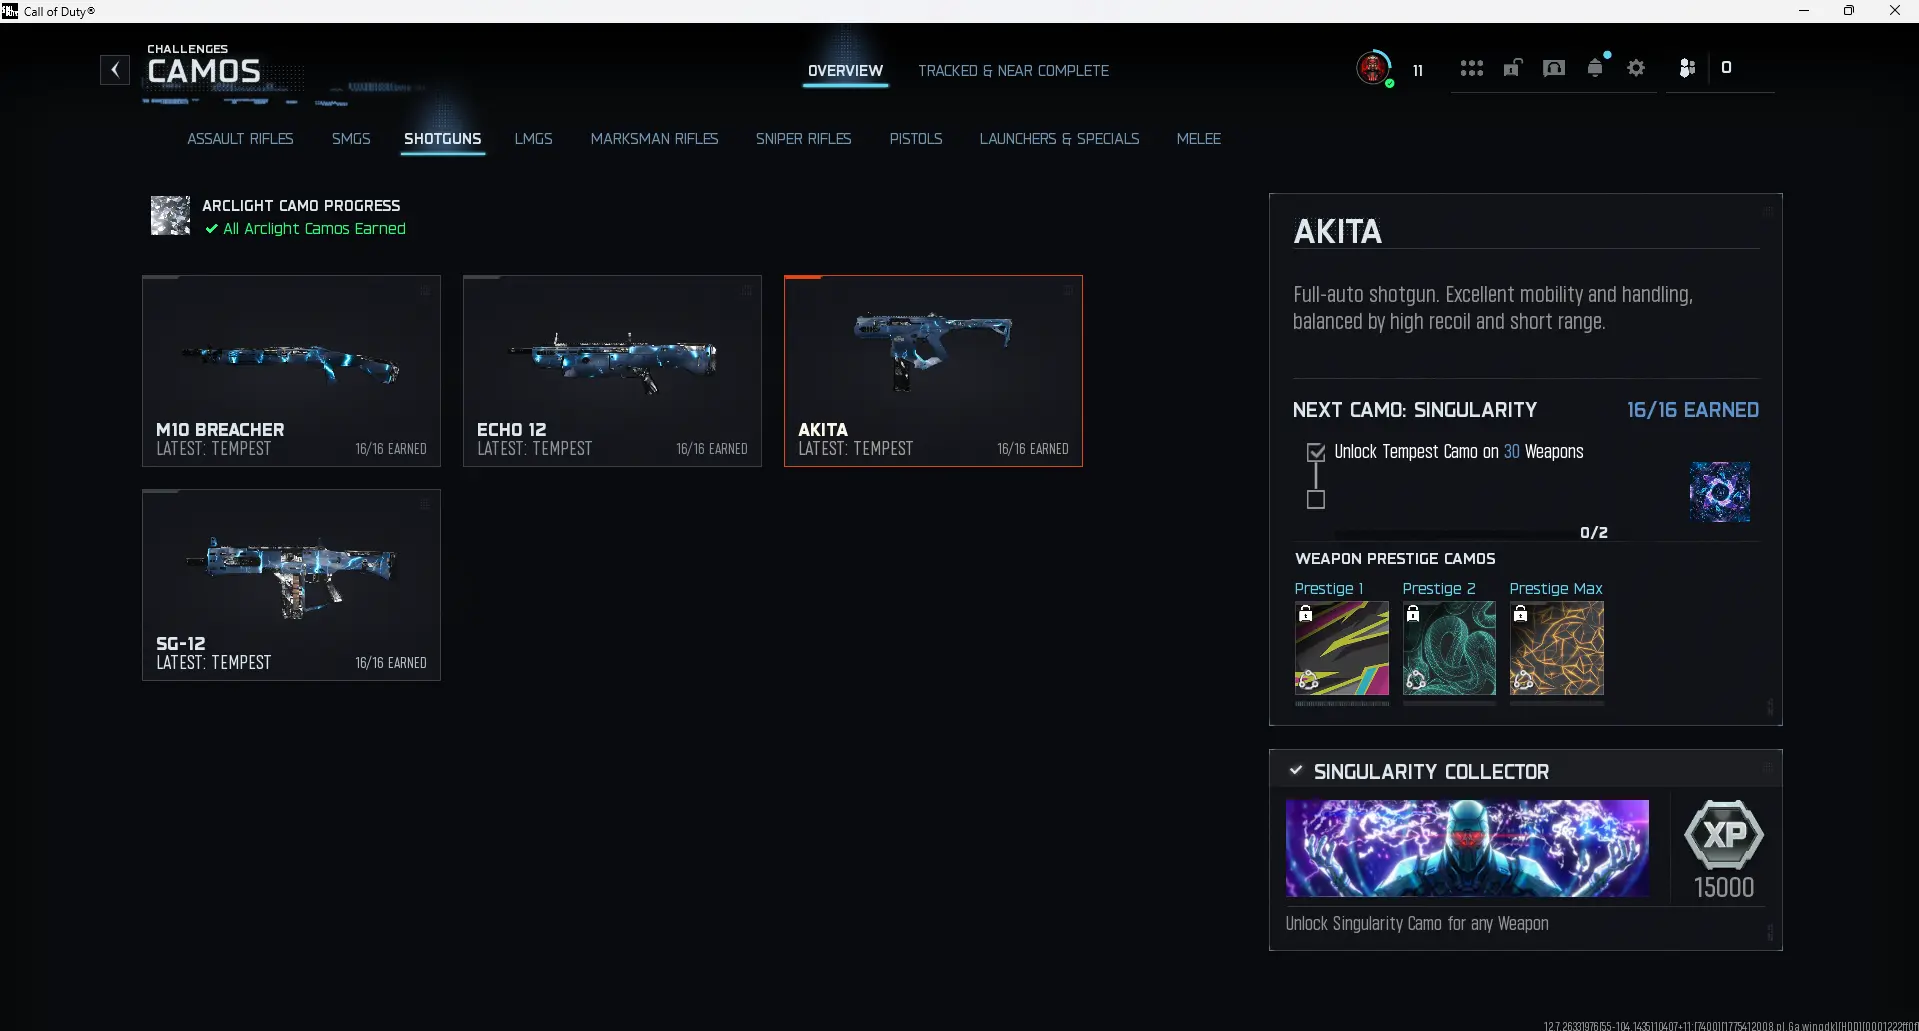Select the Launchers & Specials category
The image size is (1919, 1031).
click(1059, 139)
